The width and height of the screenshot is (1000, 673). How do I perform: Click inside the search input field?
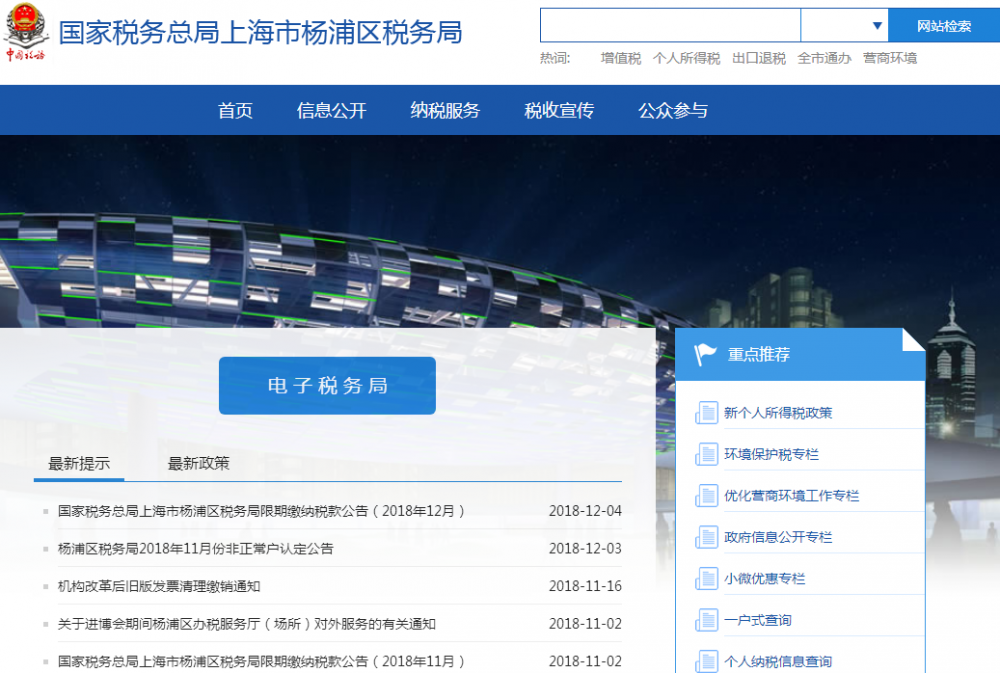point(670,24)
